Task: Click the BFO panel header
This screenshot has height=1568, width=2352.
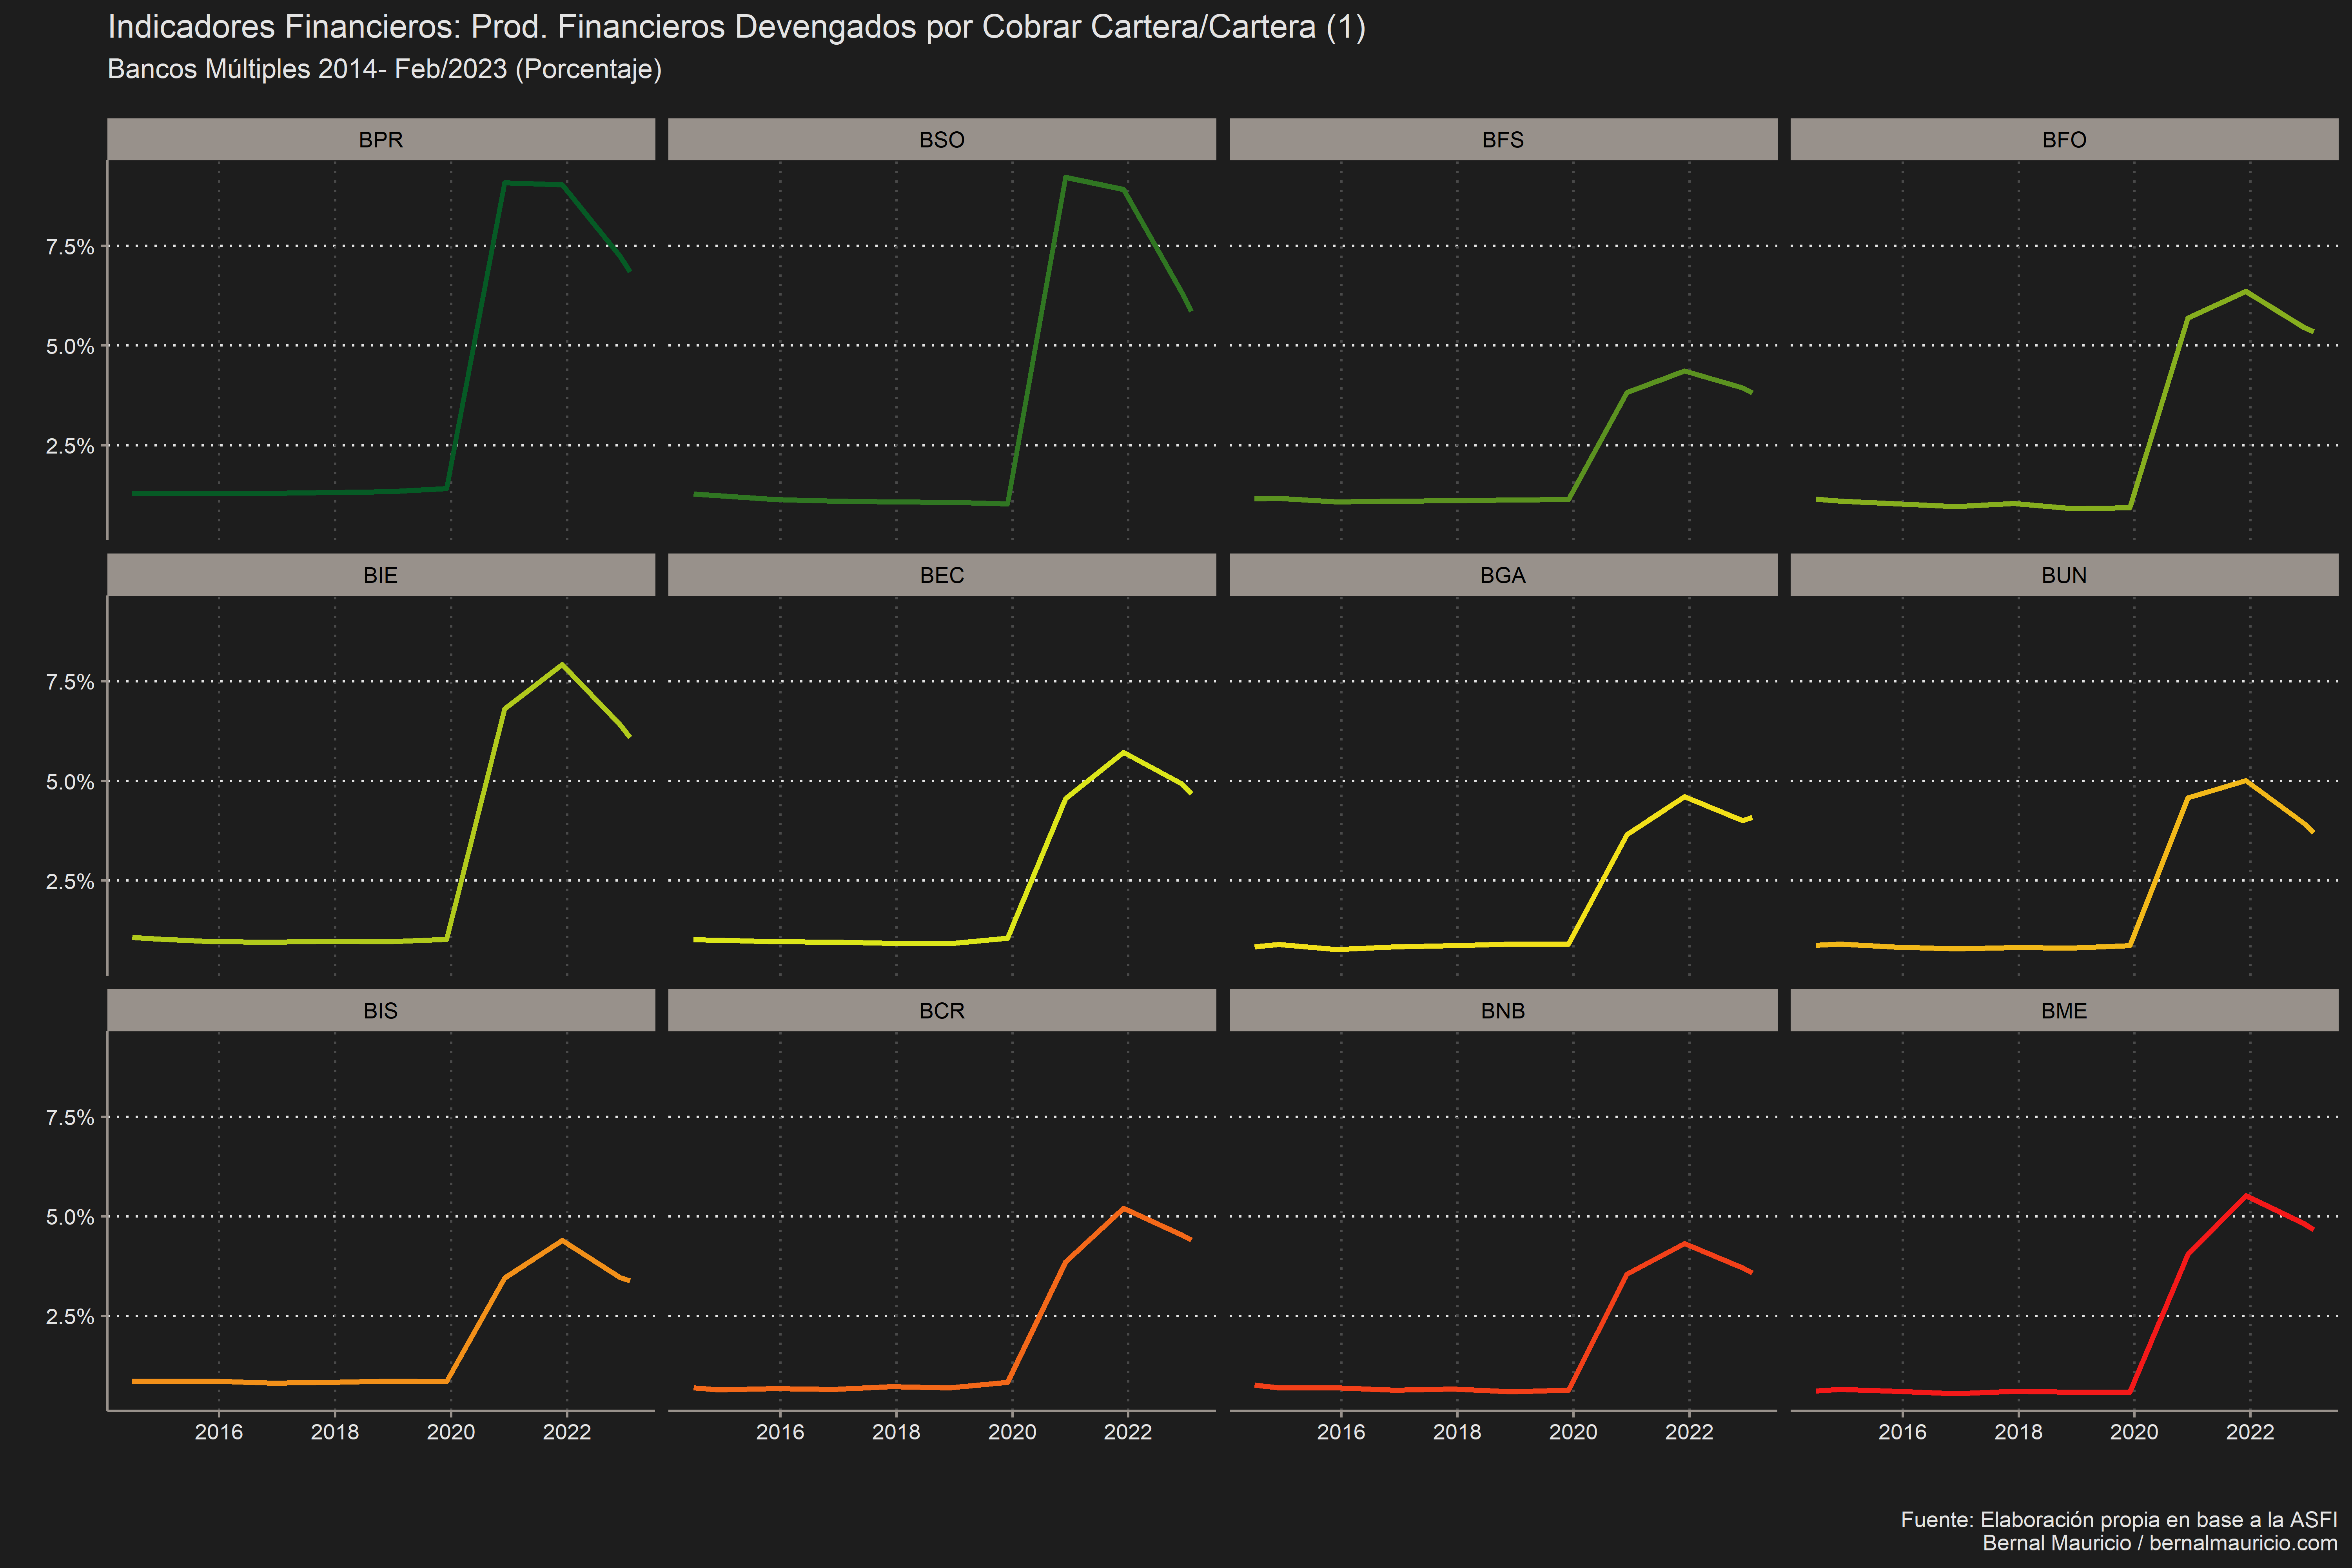Action: (2064, 139)
